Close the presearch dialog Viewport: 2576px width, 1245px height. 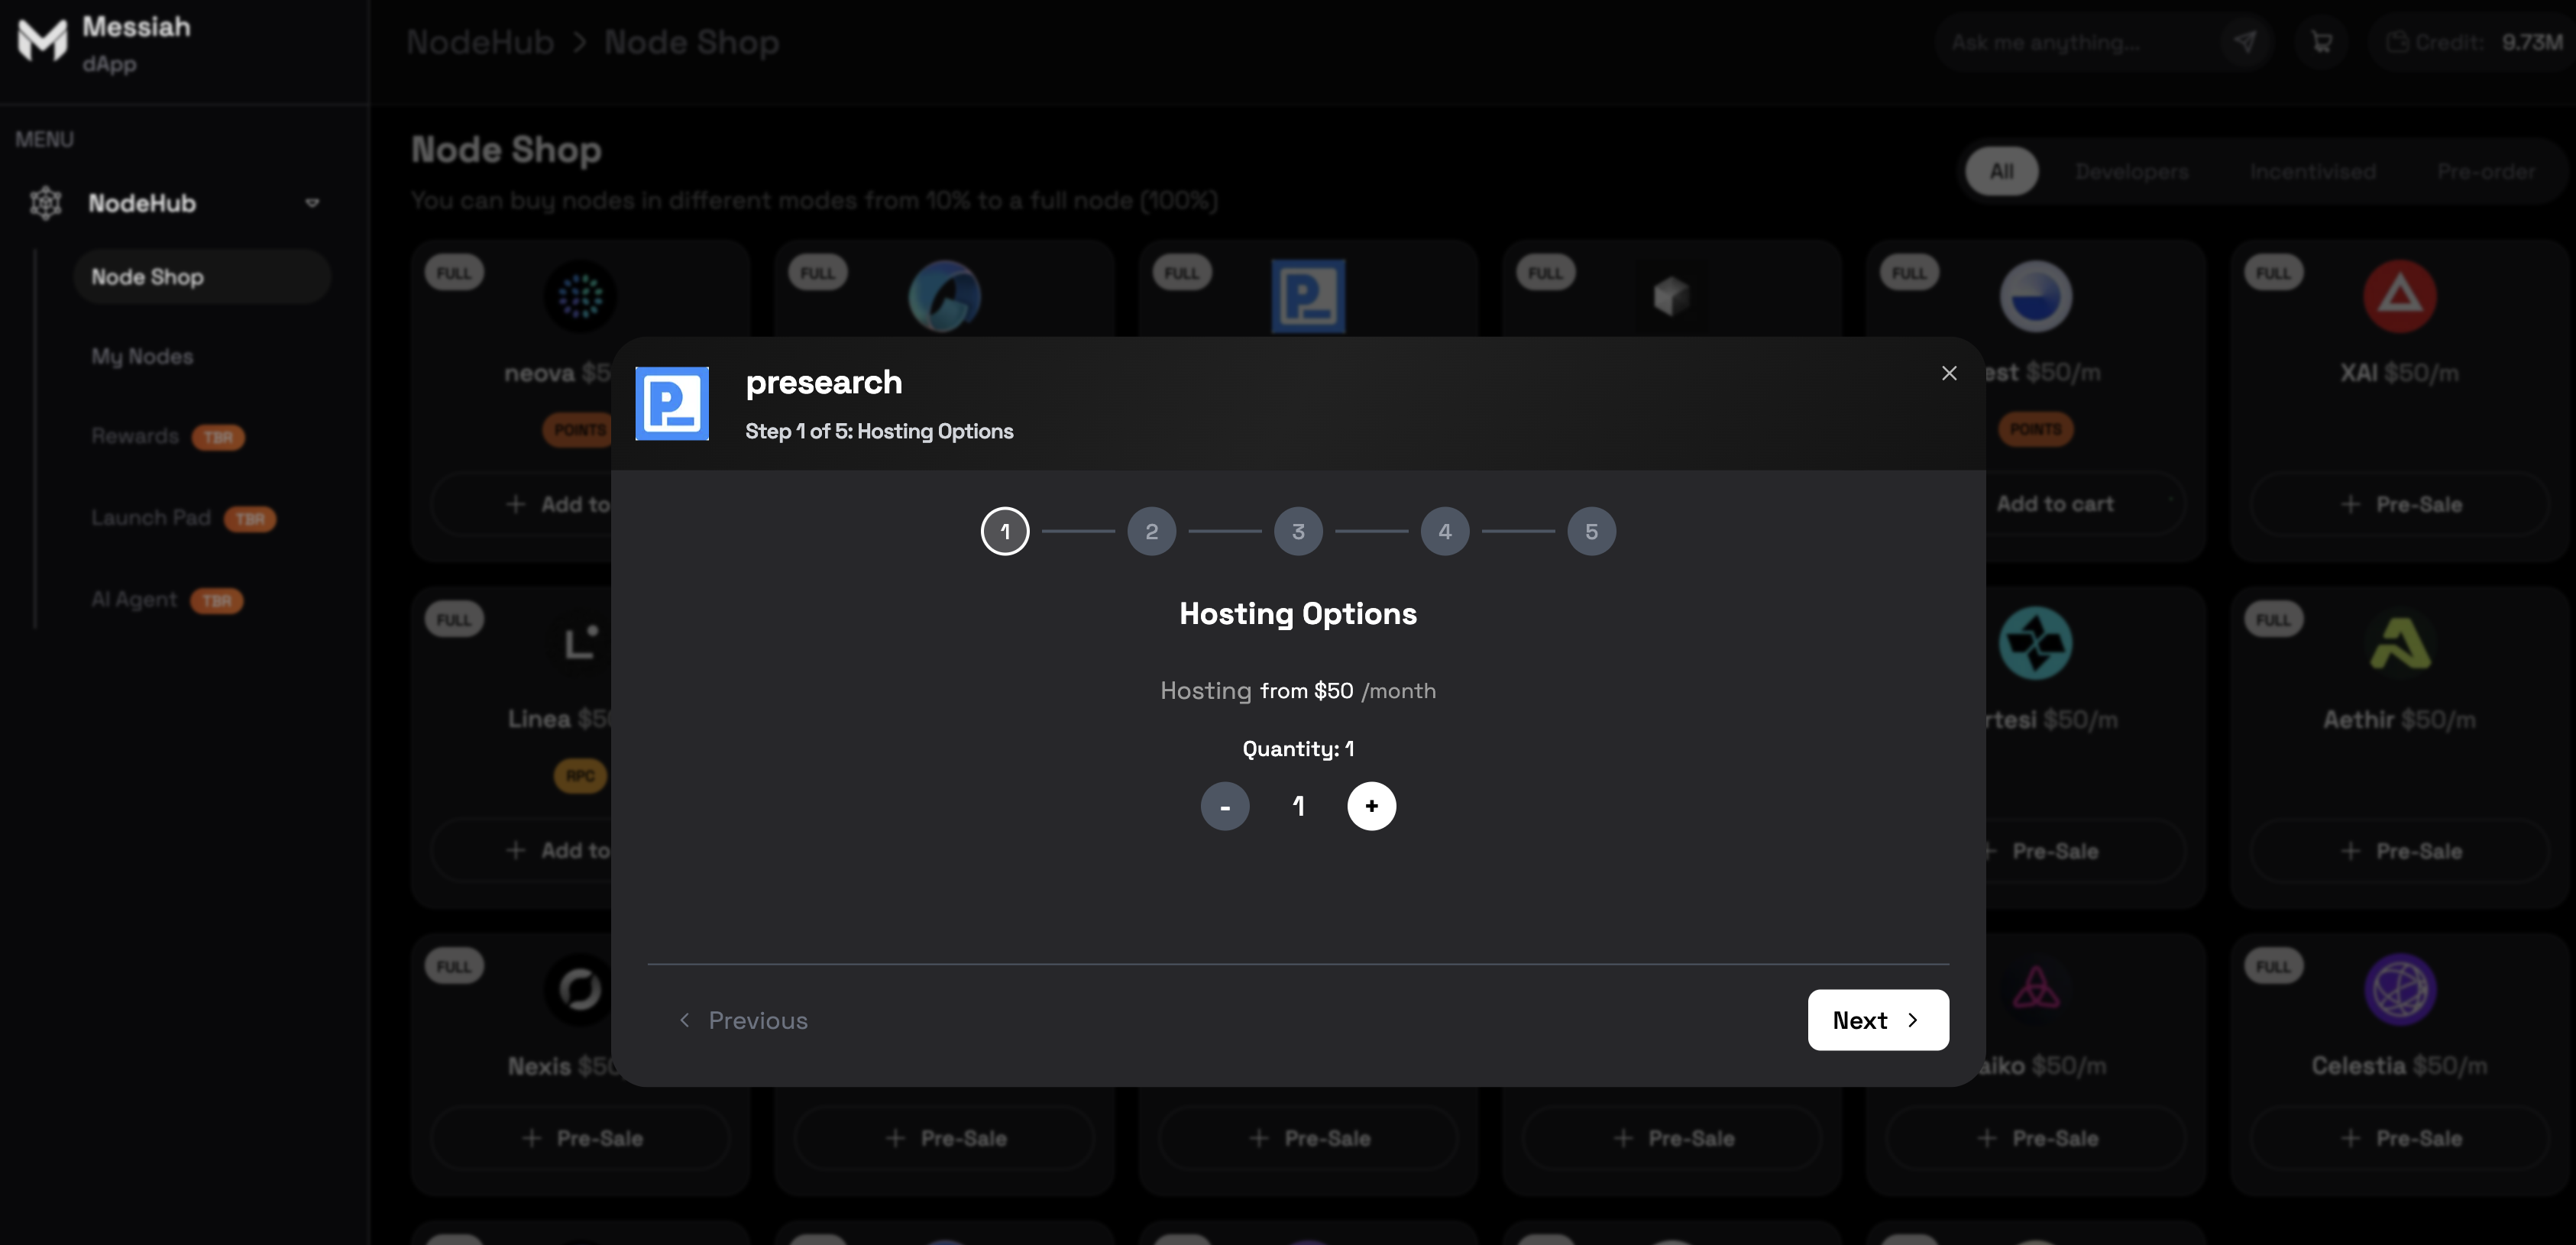tap(1949, 373)
